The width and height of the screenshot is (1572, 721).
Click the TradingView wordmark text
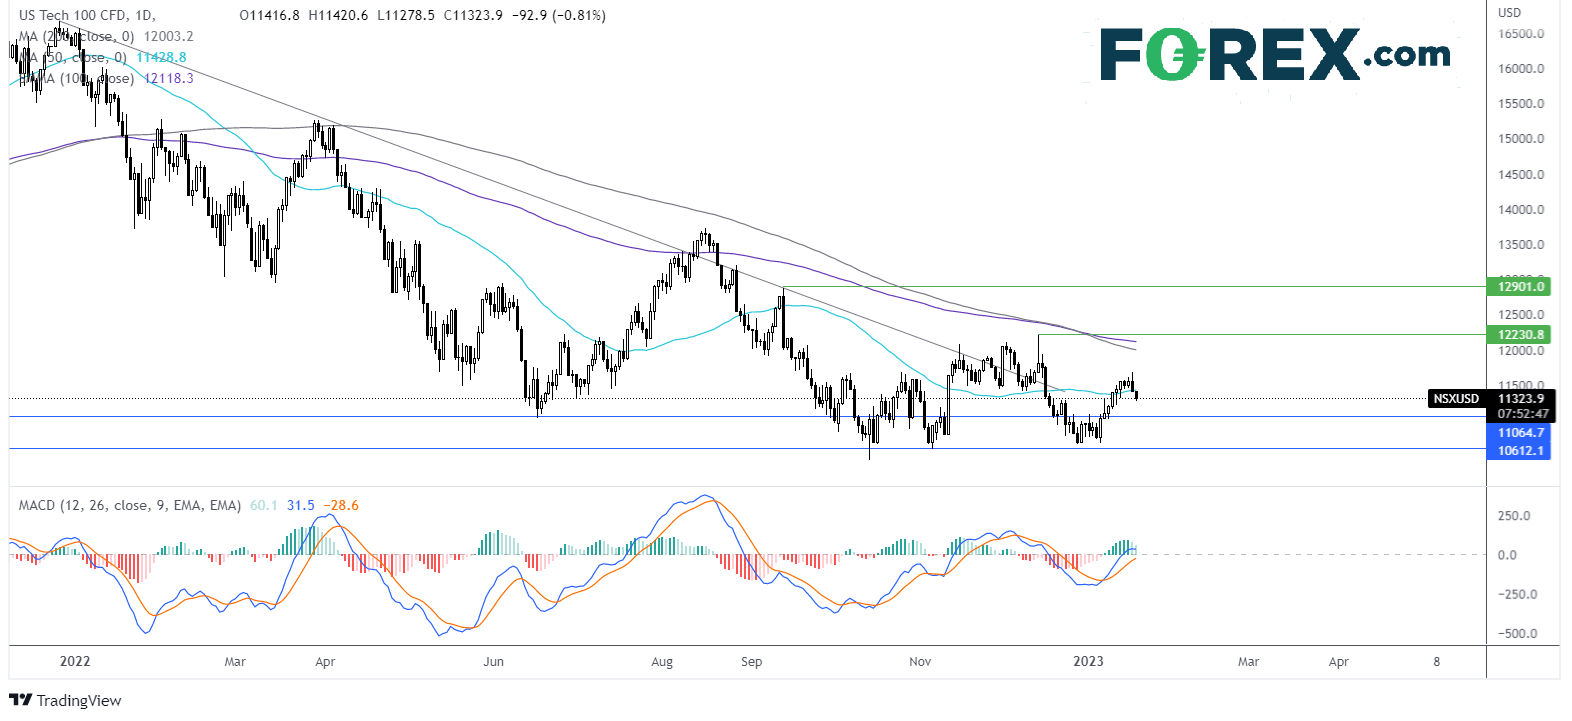point(79,700)
